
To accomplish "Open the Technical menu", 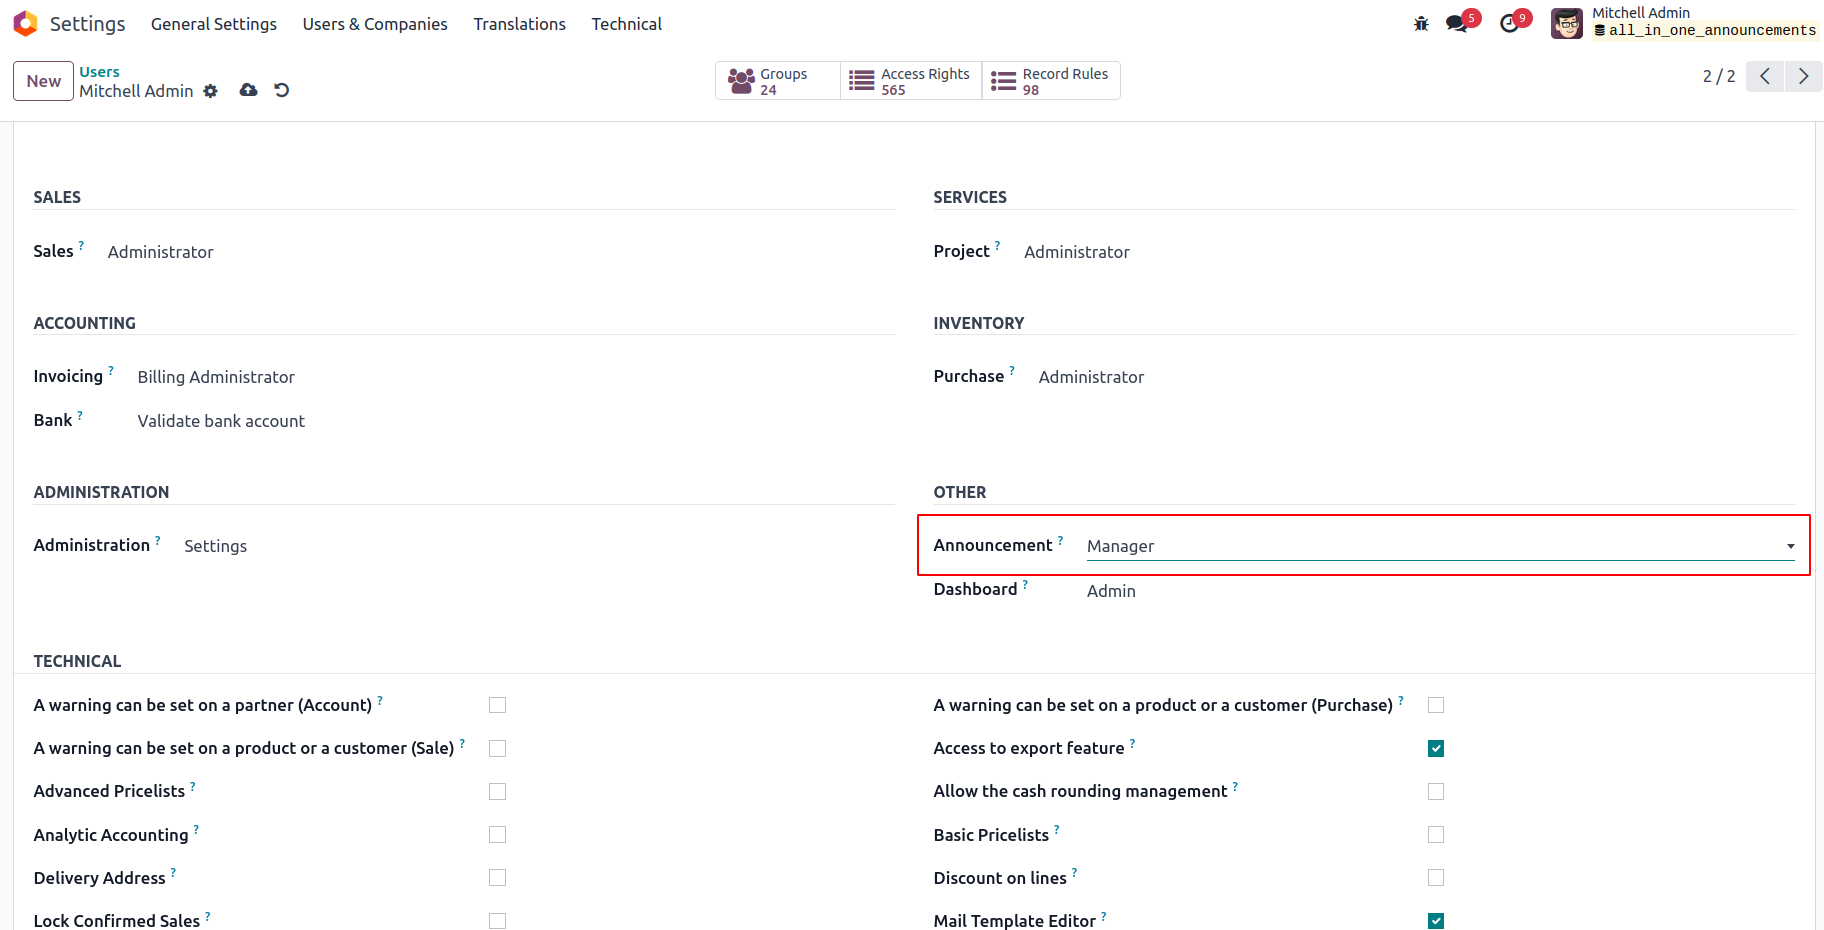I will 626,24.
